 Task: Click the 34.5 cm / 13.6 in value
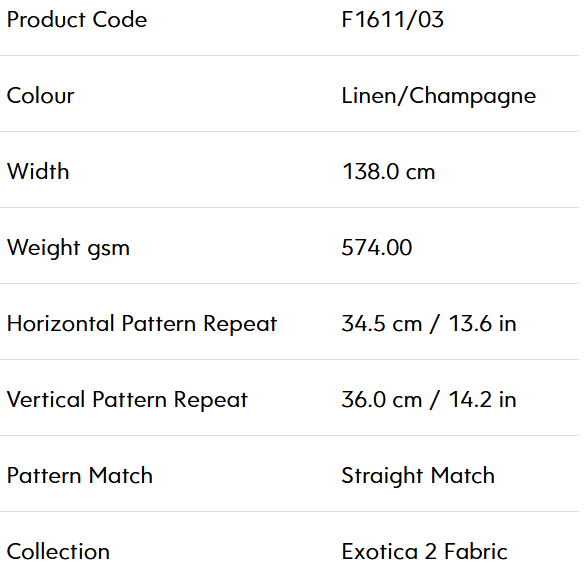[x=429, y=324]
